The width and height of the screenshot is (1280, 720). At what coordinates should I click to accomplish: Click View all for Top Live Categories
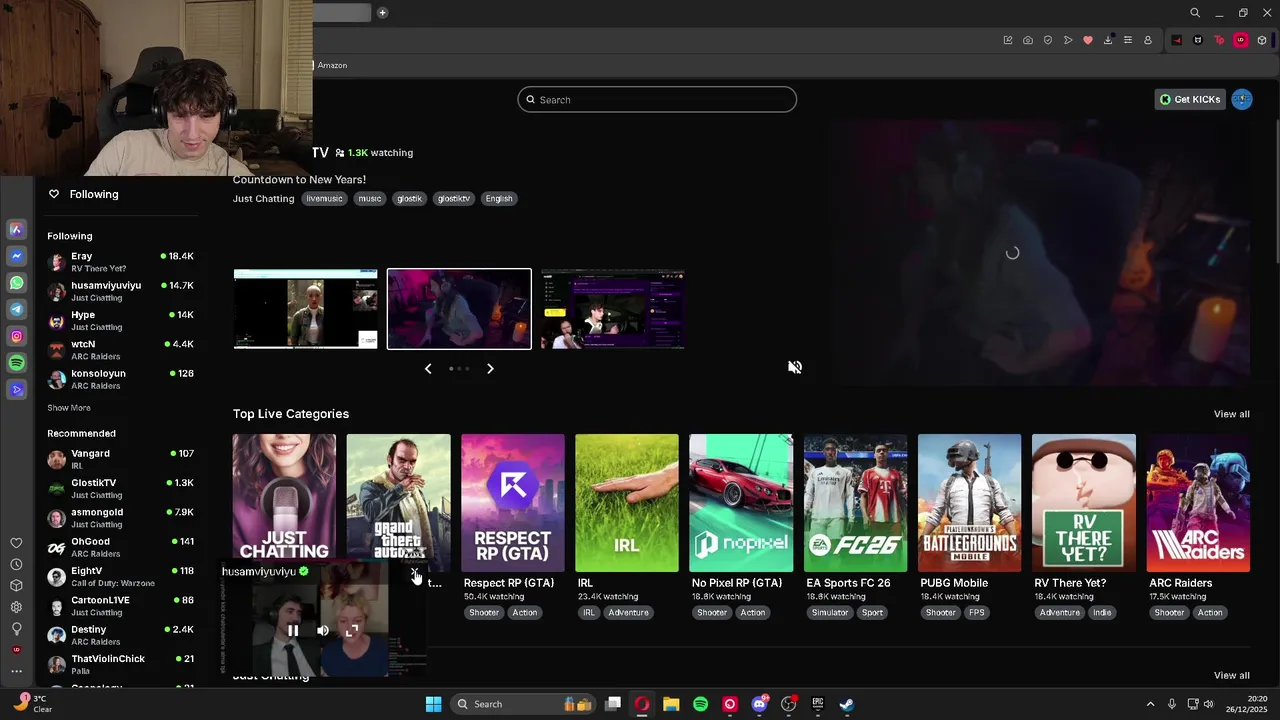1231,414
